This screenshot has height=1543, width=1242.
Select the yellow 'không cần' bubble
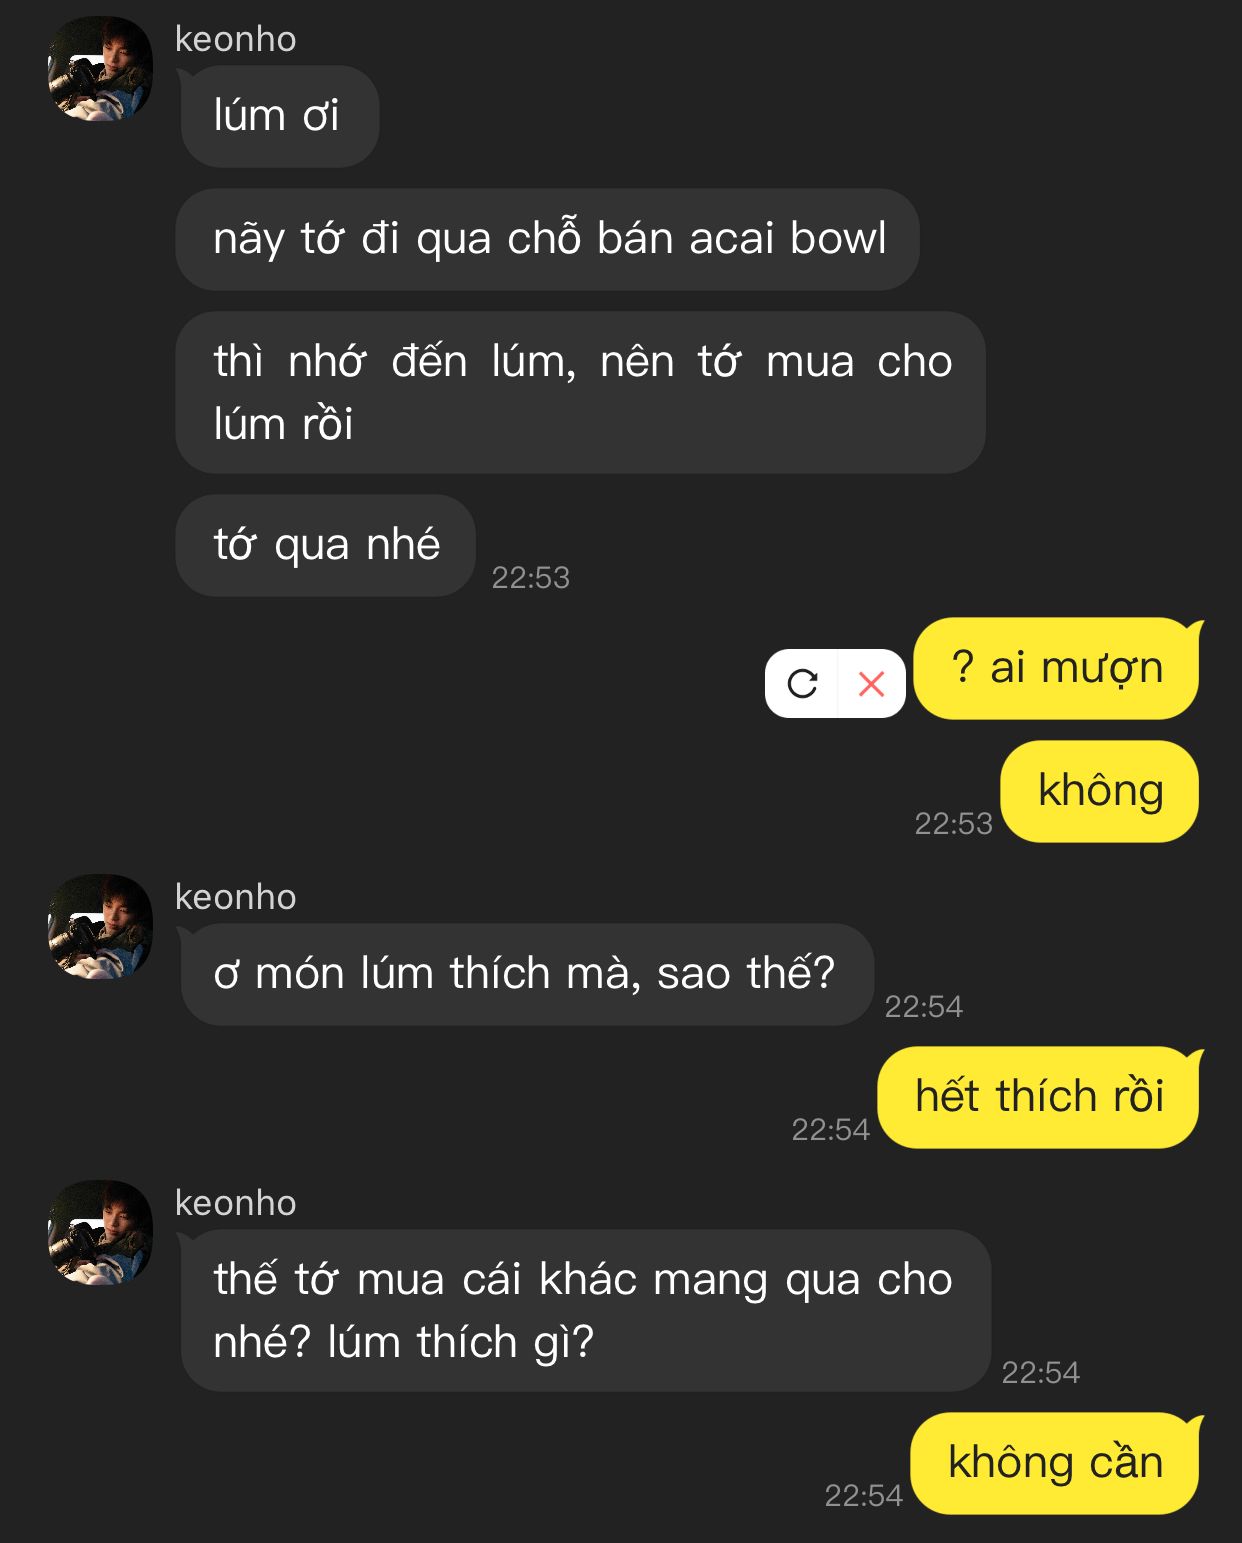pos(1057,1463)
